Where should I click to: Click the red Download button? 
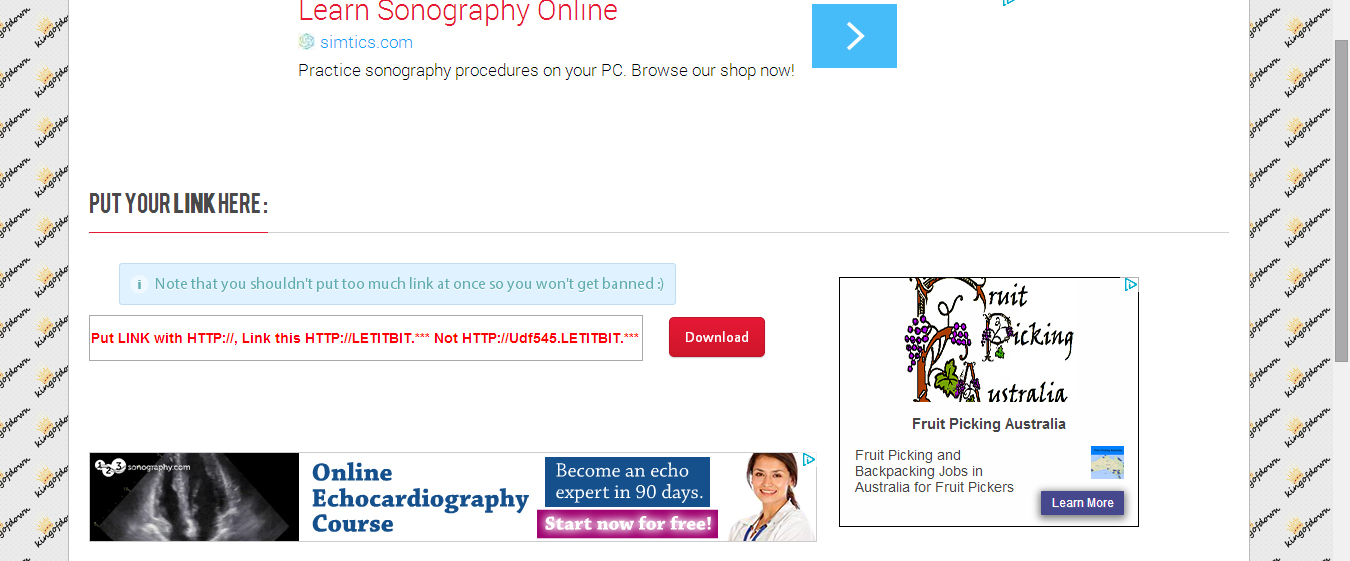tap(717, 337)
